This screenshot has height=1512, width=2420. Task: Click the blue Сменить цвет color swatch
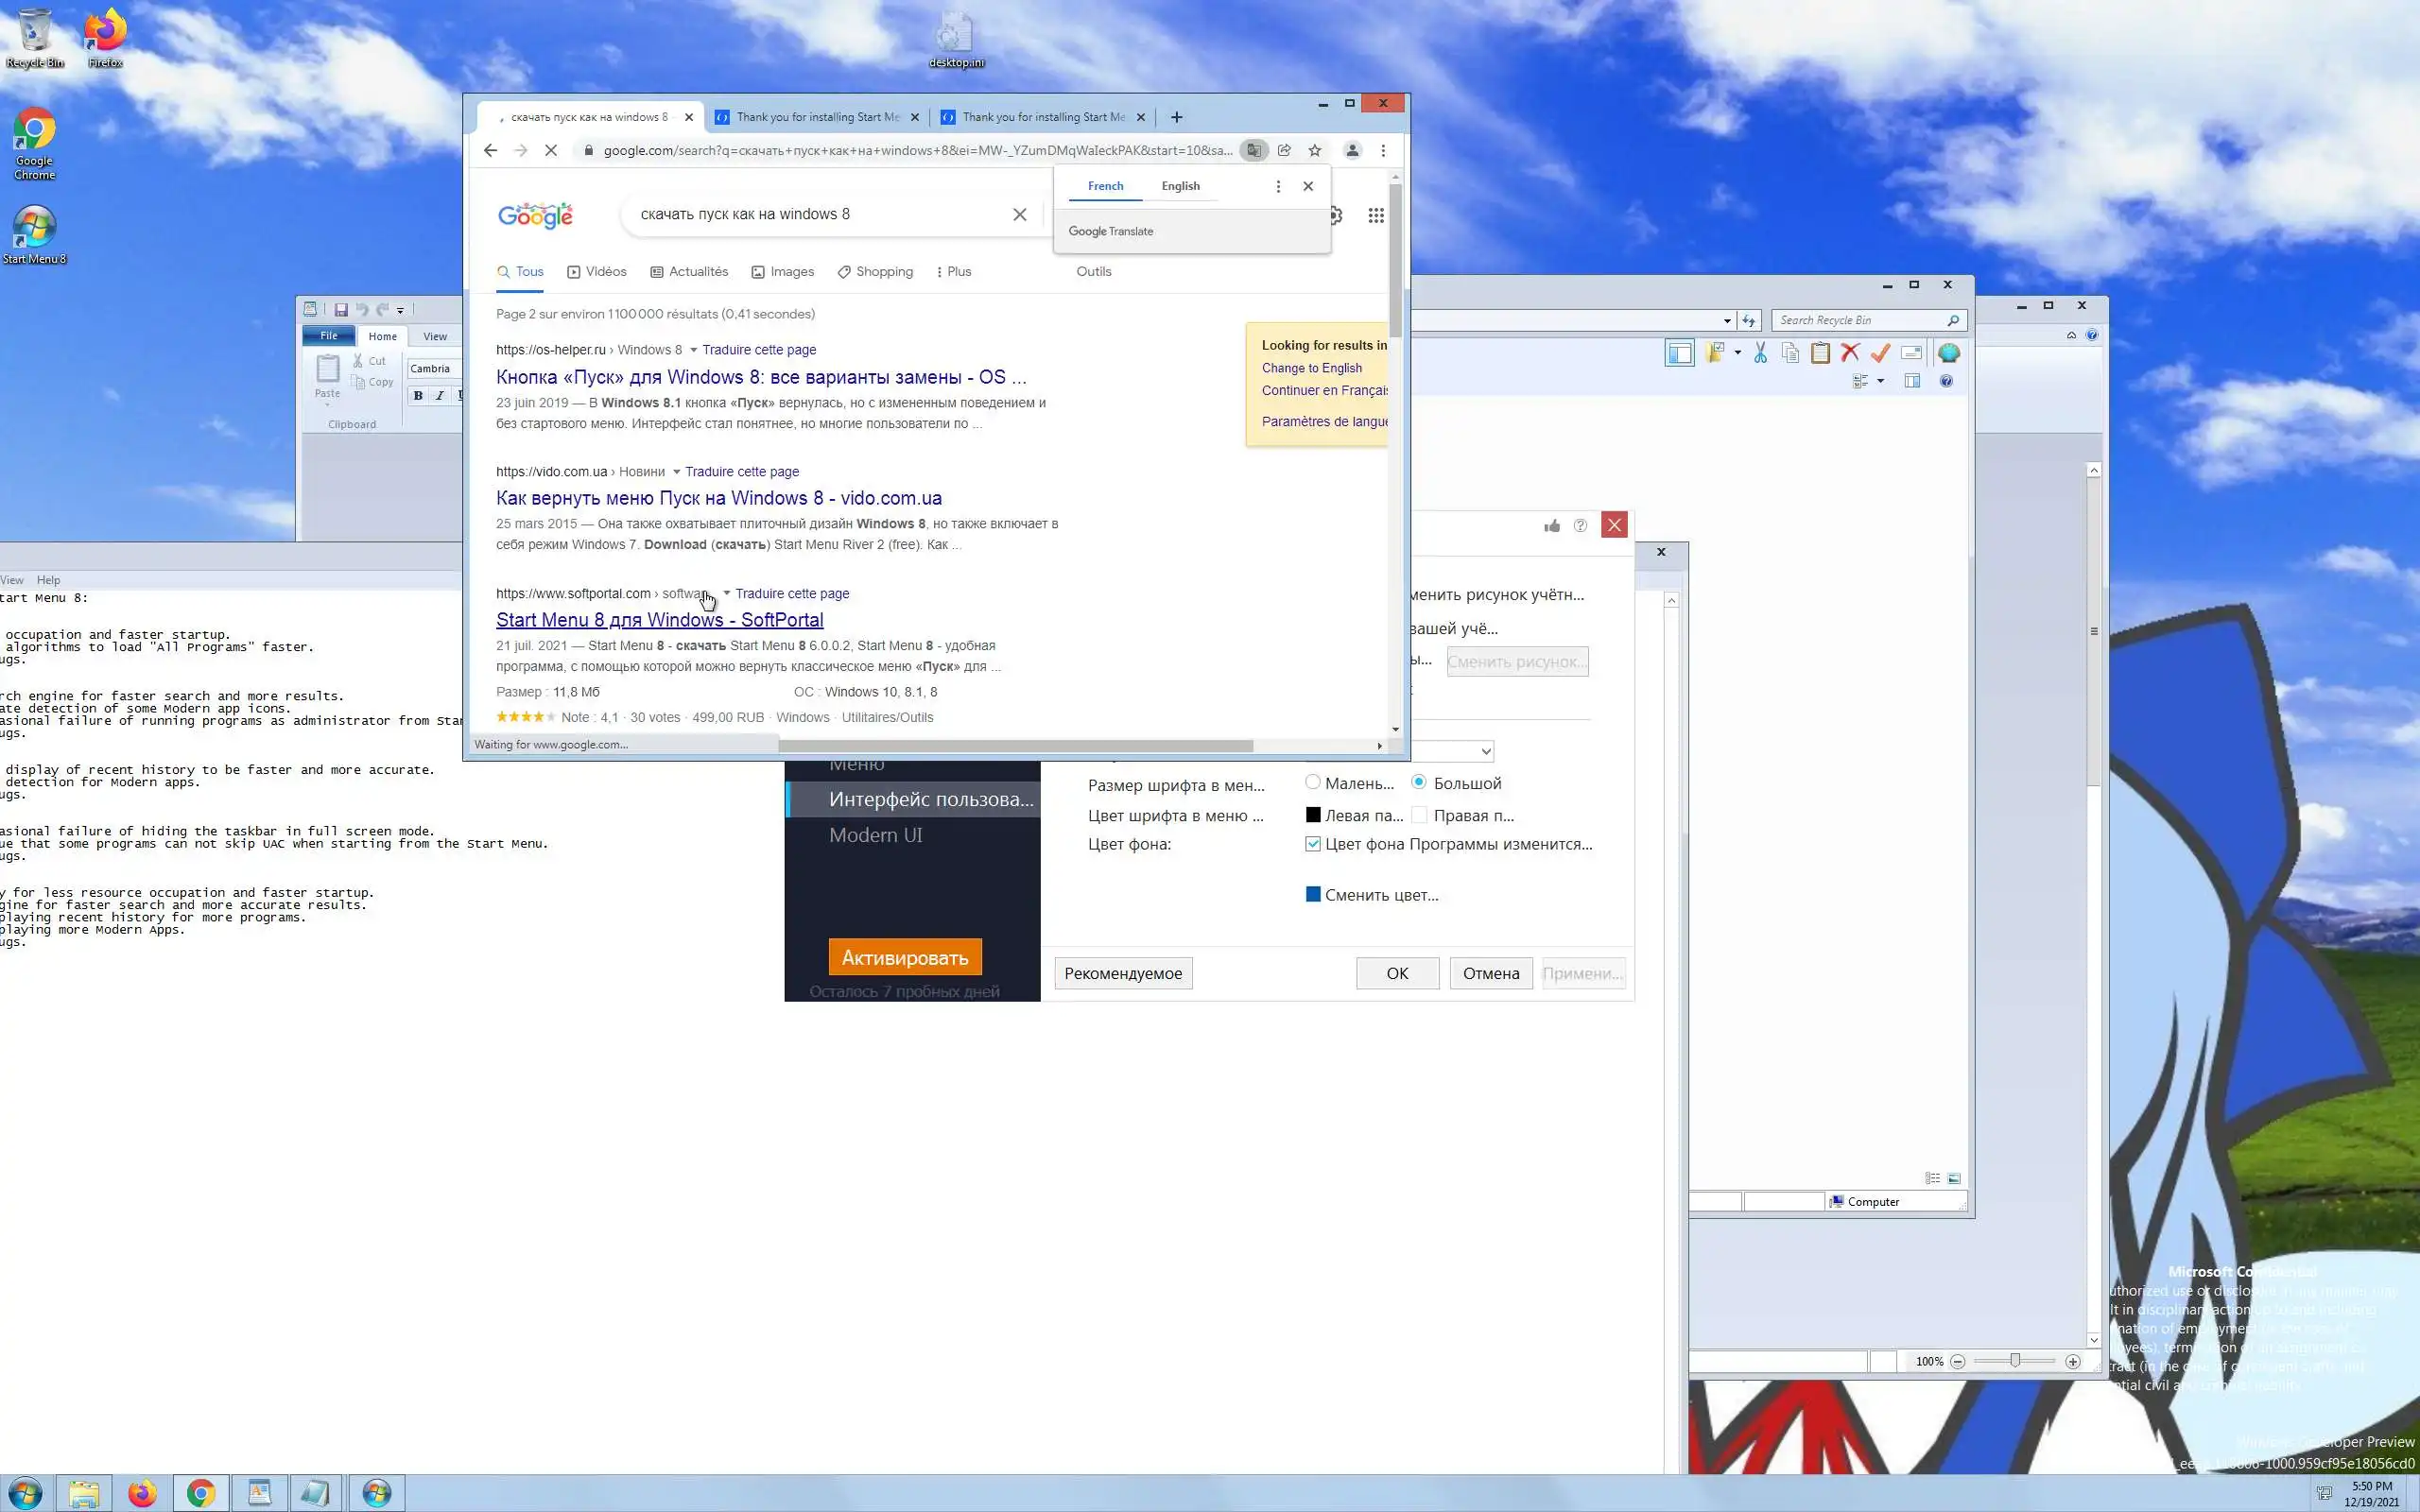pos(1313,894)
